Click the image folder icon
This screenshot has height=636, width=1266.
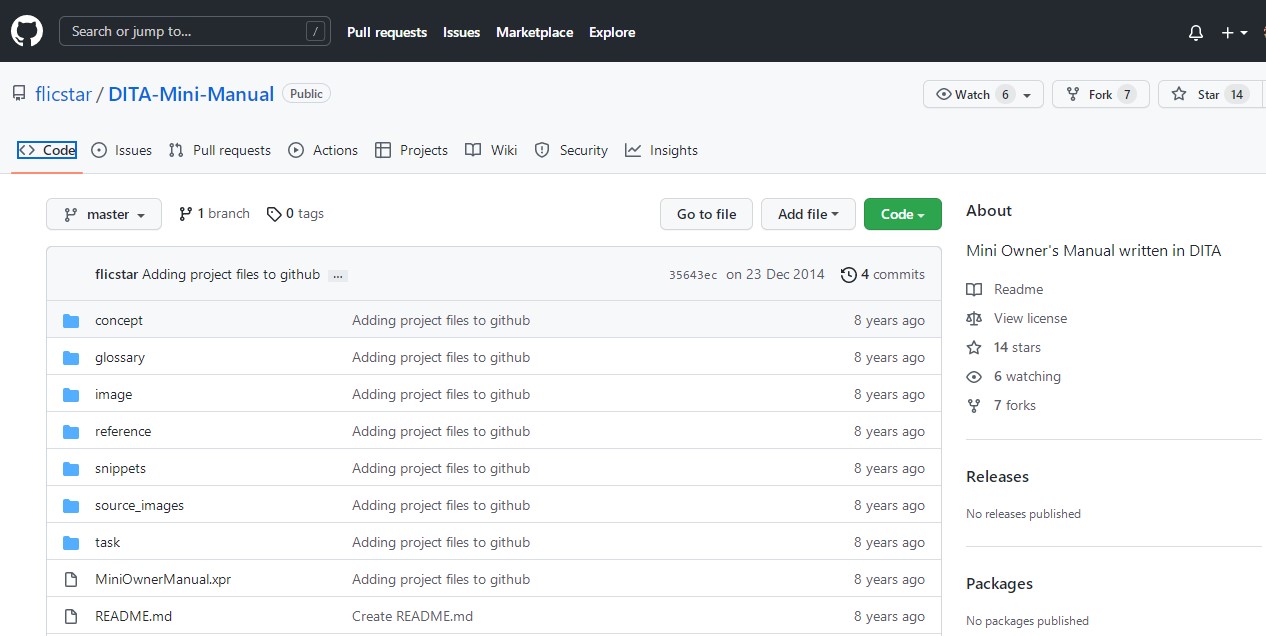[x=71, y=395]
